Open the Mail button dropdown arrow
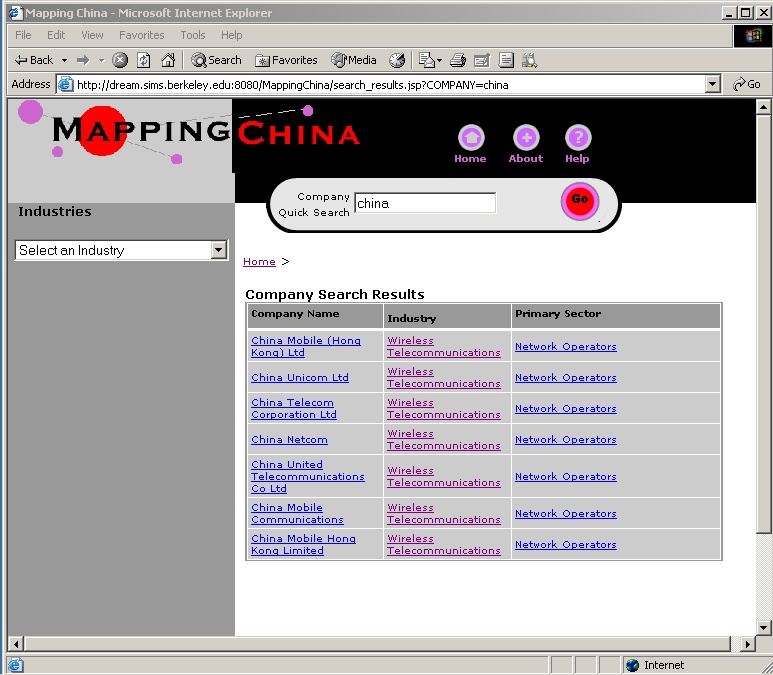773x675 pixels. (439, 61)
